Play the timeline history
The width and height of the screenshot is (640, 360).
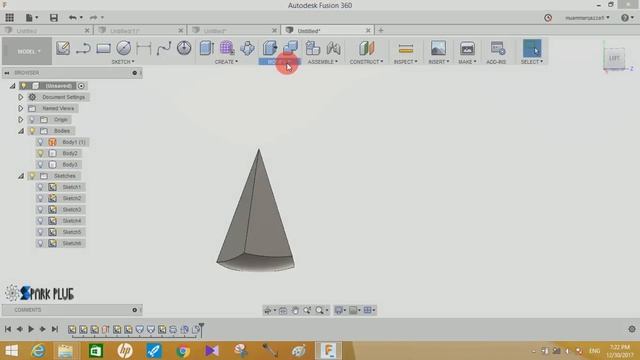coord(31,329)
